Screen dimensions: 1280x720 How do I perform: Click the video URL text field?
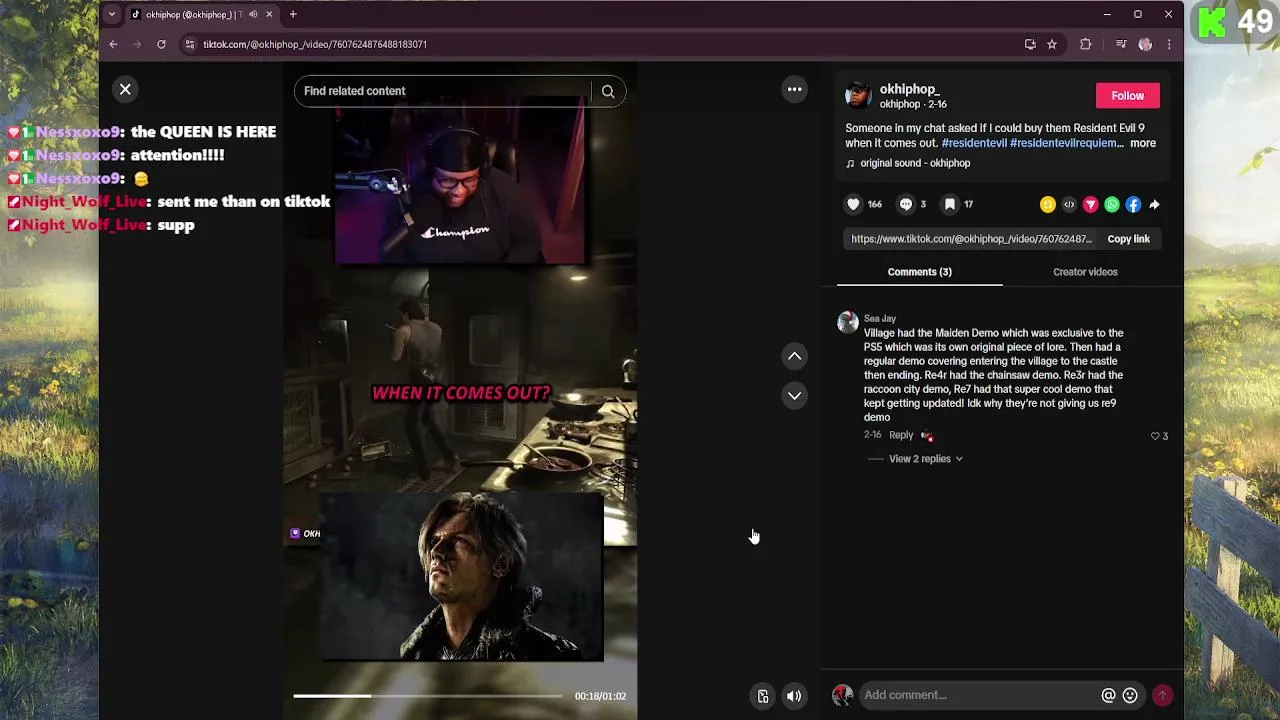[x=971, y=239]
